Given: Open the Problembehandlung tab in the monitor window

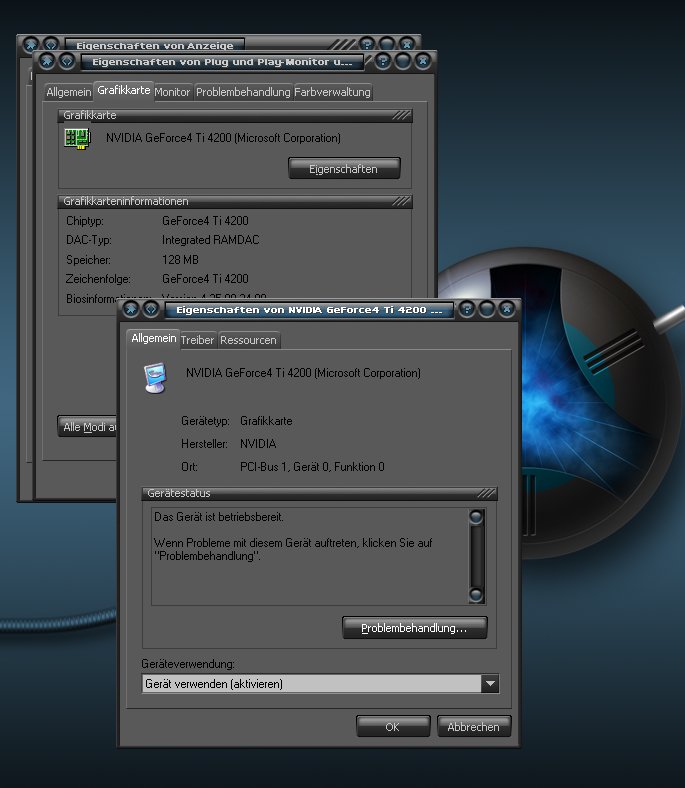Looking at the screenshot, I should point(243,92).
